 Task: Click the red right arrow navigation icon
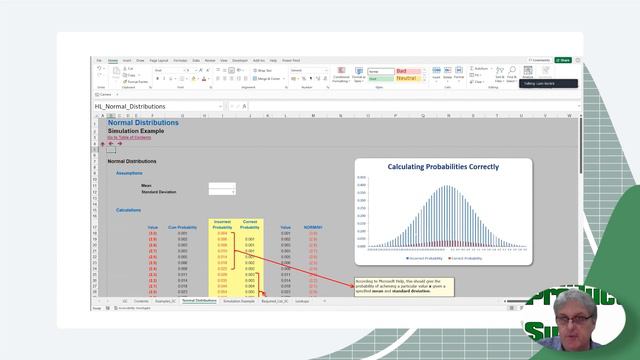pos(120,144)
